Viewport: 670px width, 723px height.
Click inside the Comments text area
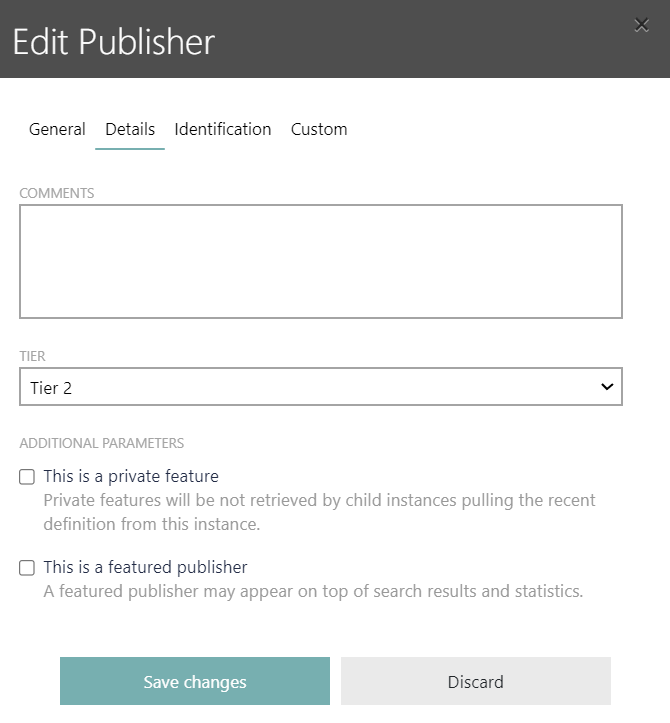pyautogui.click(x=321, y=261)
